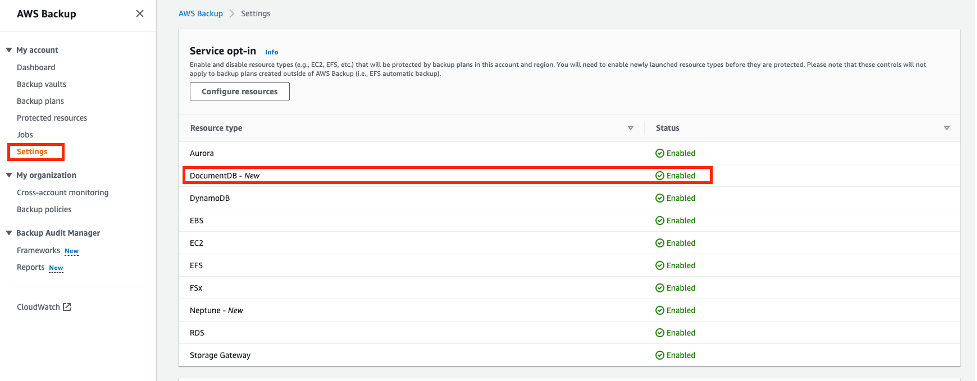Click the Enabled check icon for EFS
977x381 pixels.
660,266
